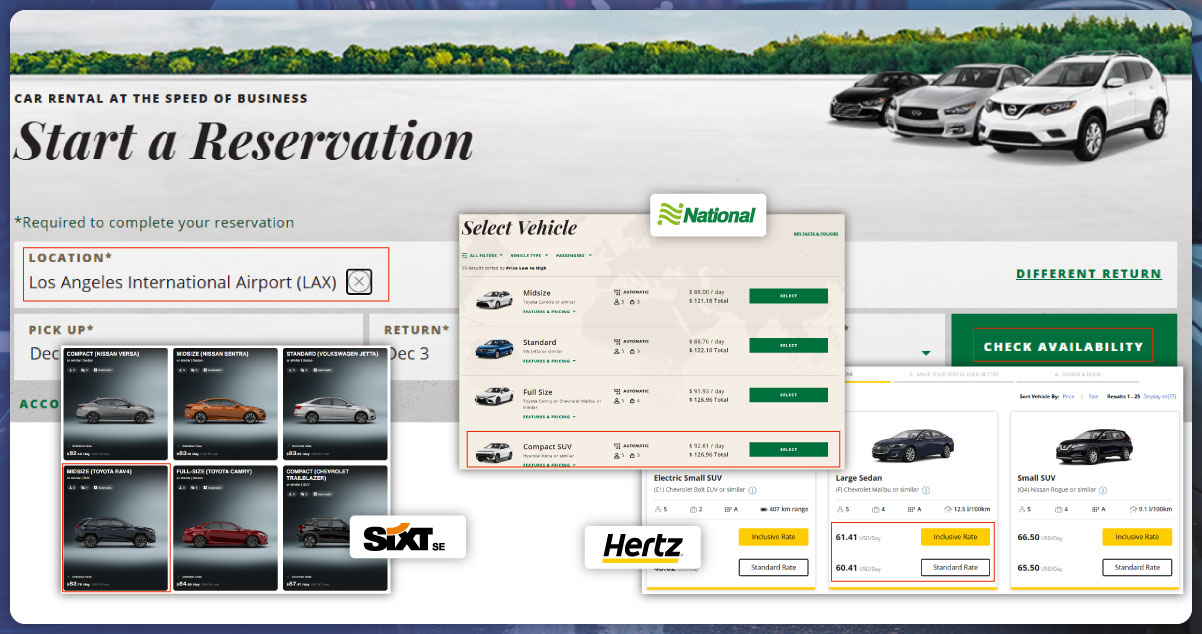The height and width of the screenshot is (634, 1202).
Task: Open KEY FACTS & POLICIES link
Action: click(x=815, y=233)
